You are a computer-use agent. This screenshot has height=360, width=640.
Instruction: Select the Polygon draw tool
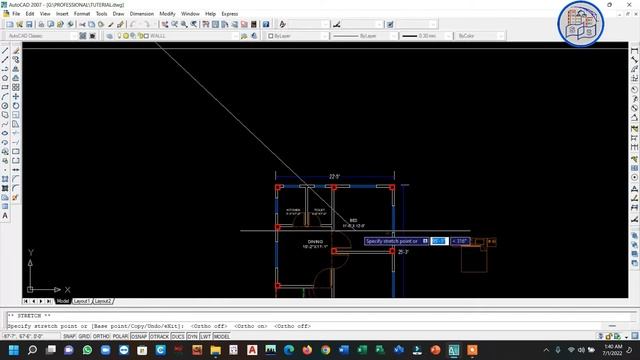point(5,78)
